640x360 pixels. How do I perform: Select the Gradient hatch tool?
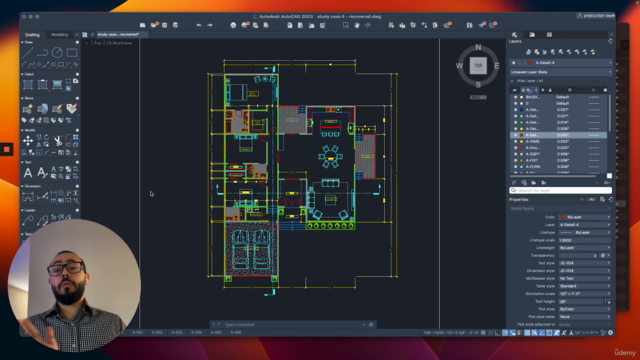pos(57,84)
